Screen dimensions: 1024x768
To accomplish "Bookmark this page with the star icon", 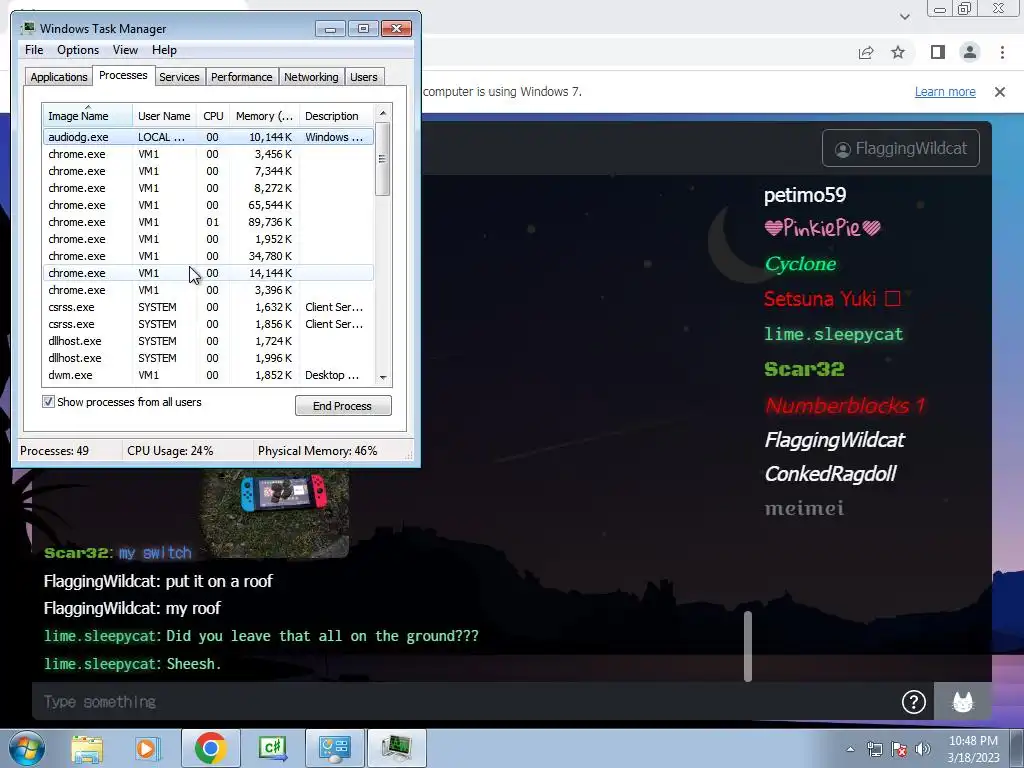I will click(898, 52).
